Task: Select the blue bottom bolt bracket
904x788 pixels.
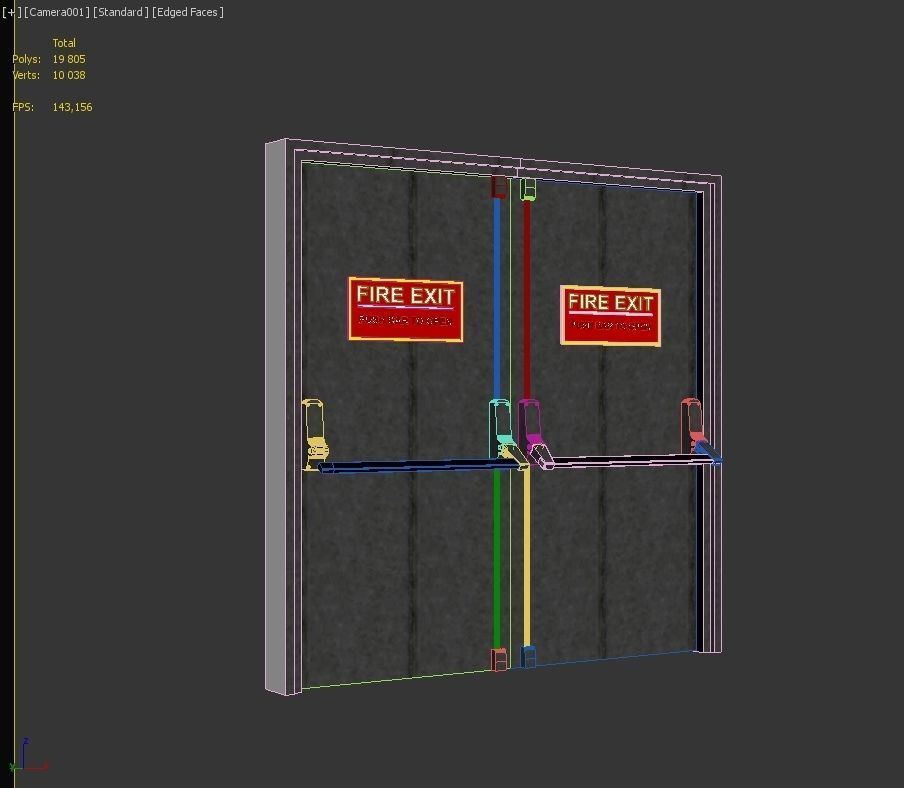Action: pos(528,657)
